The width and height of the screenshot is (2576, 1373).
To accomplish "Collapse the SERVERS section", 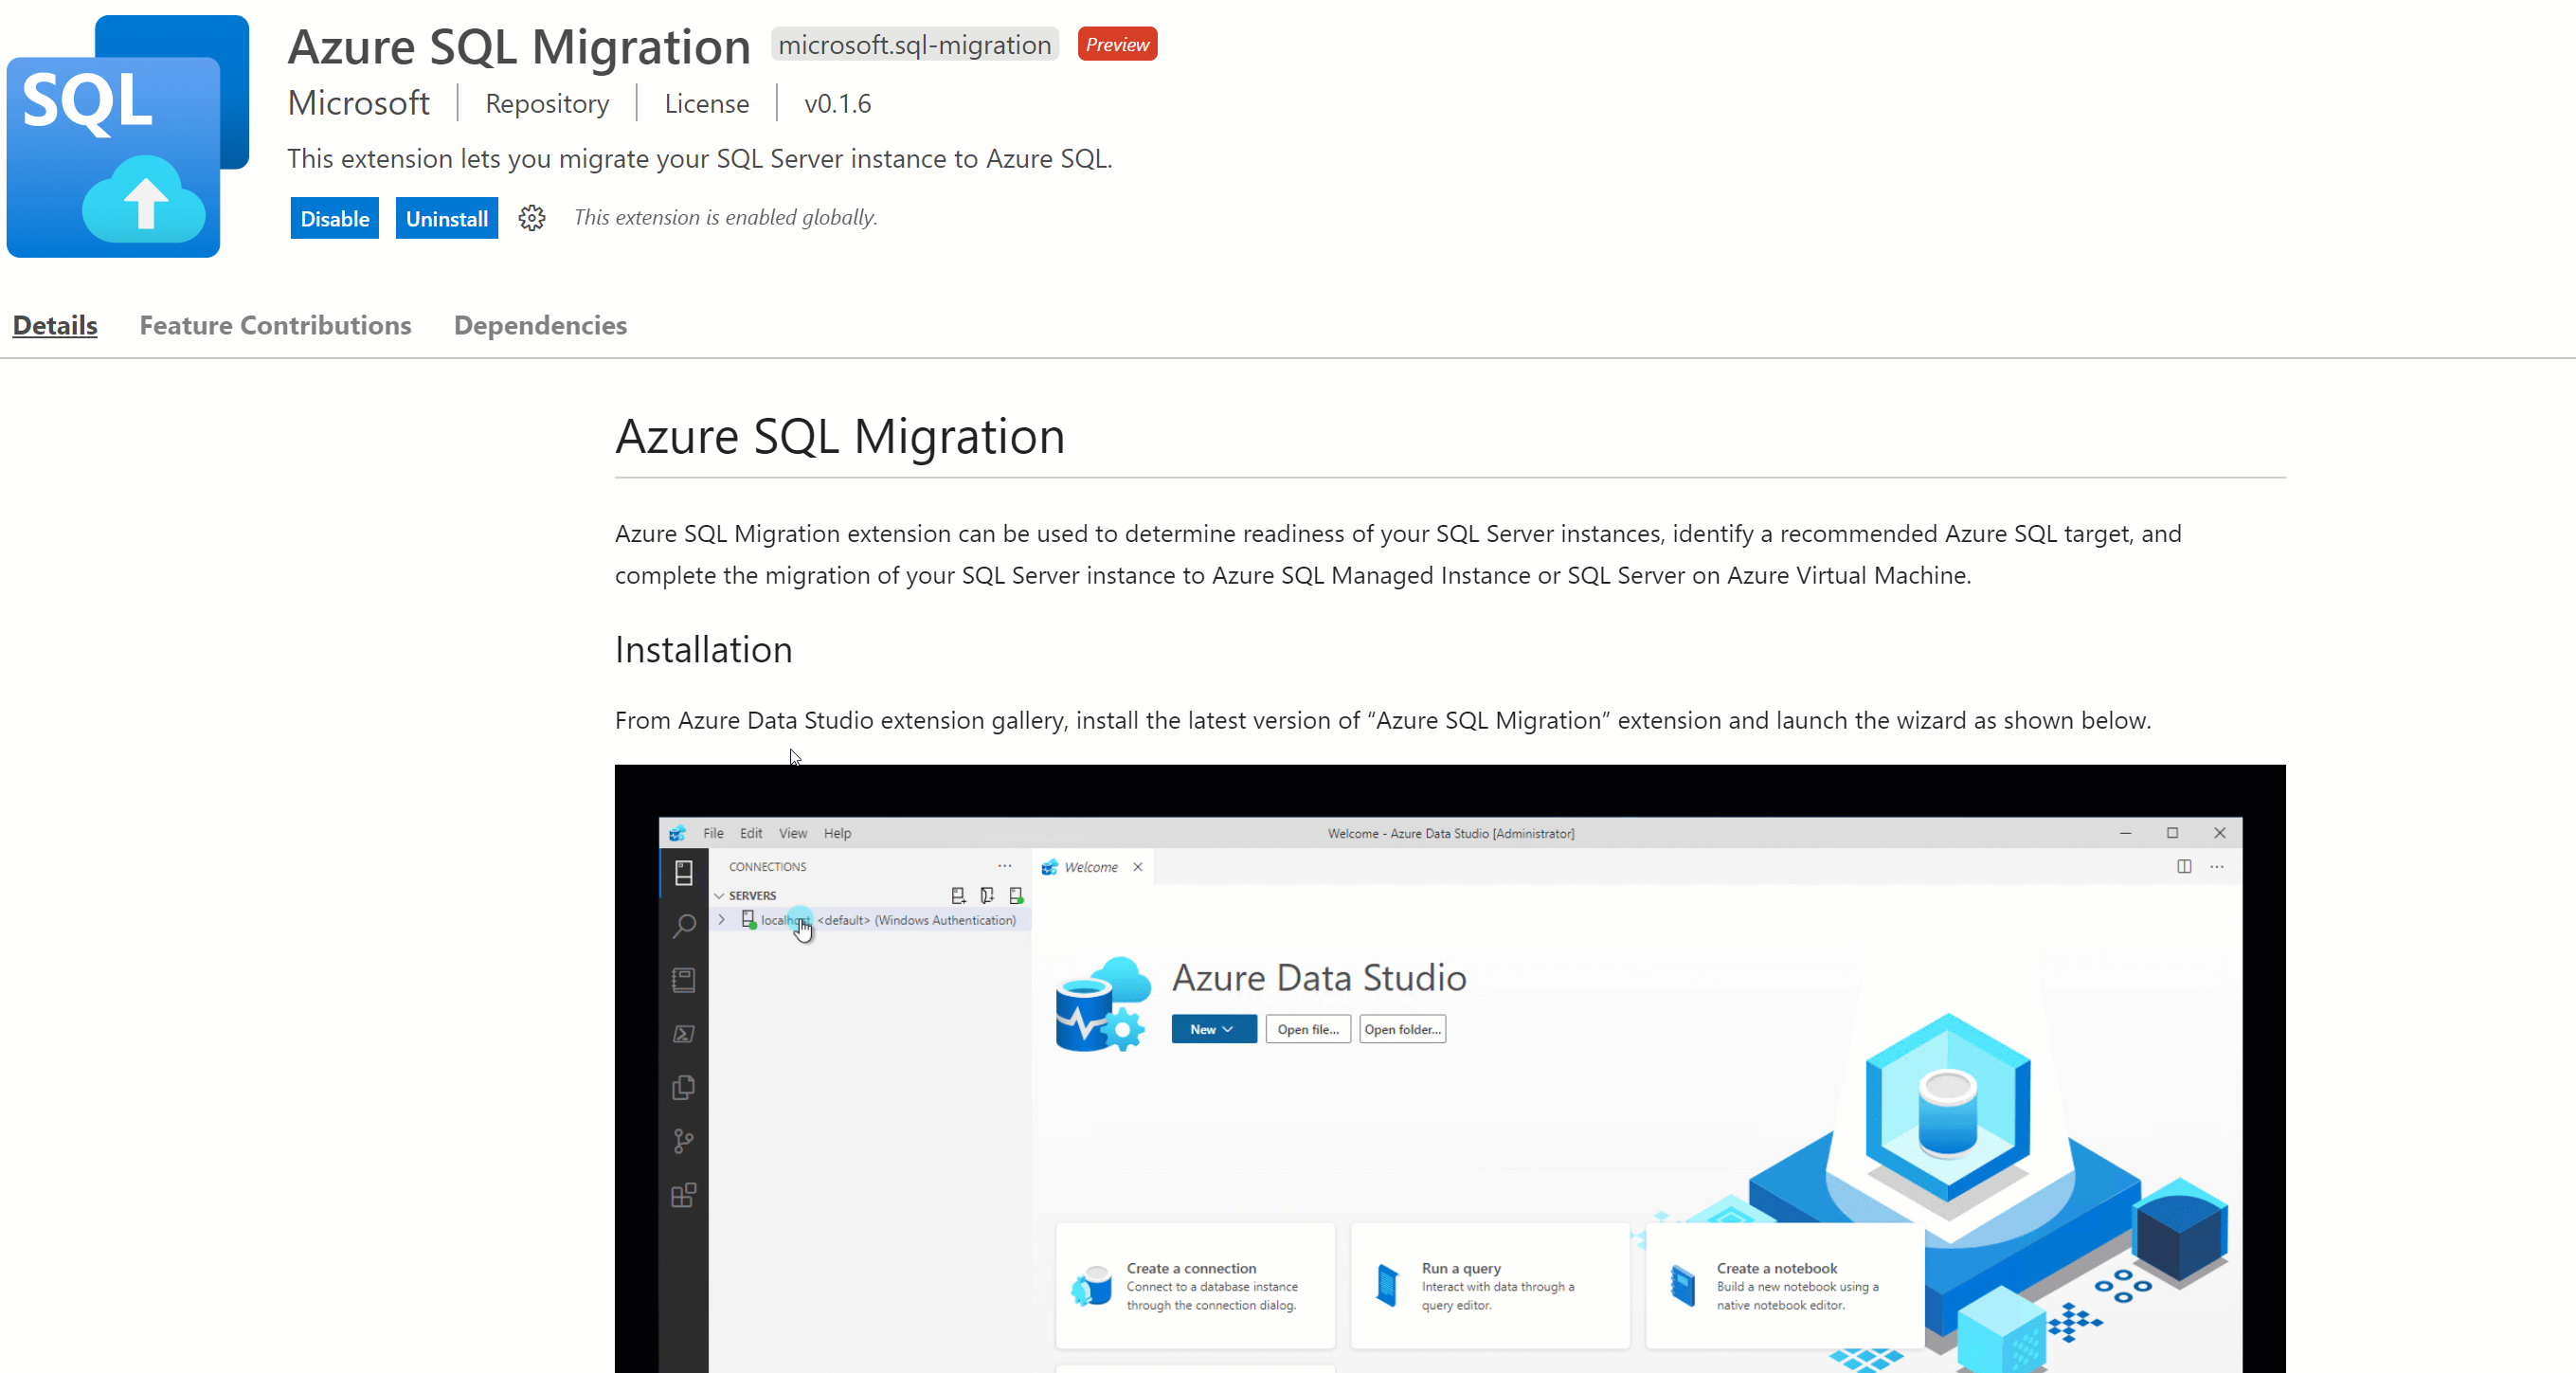I will pyautogui.click(x=721, y=895).
